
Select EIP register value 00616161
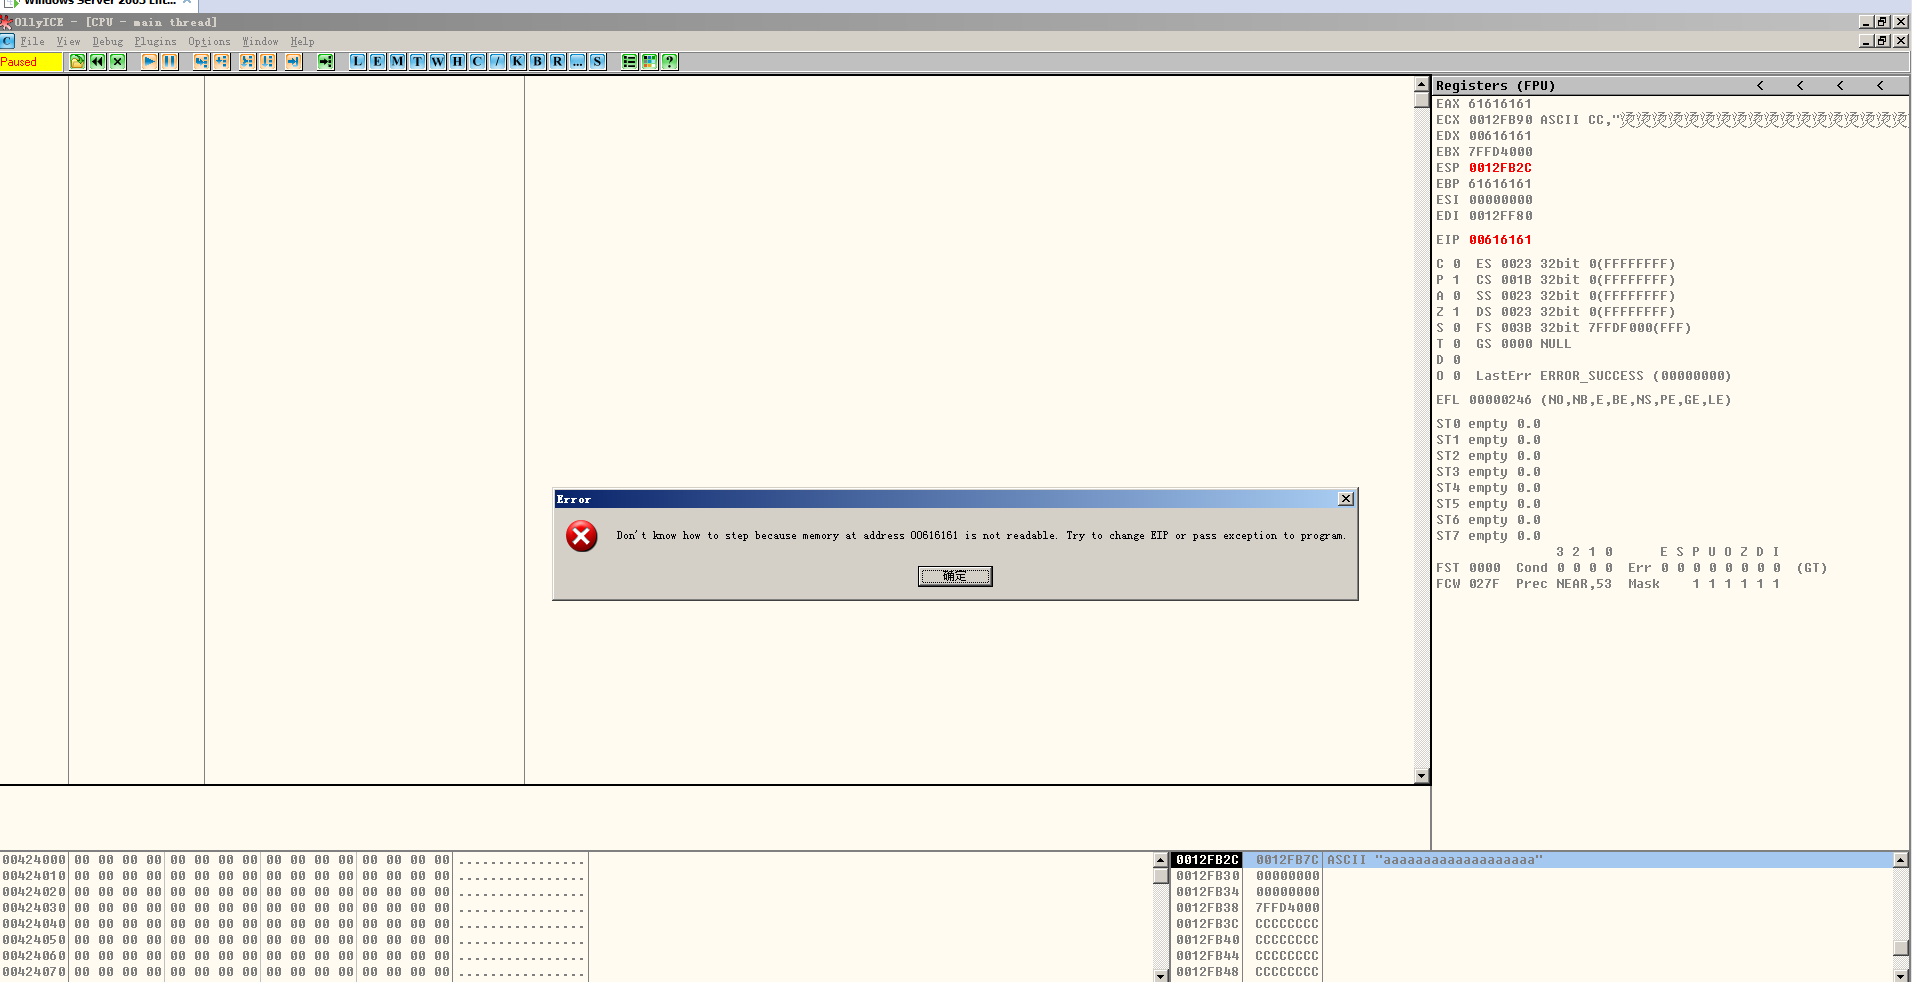pyautogui.click(x=1500, y=240)
